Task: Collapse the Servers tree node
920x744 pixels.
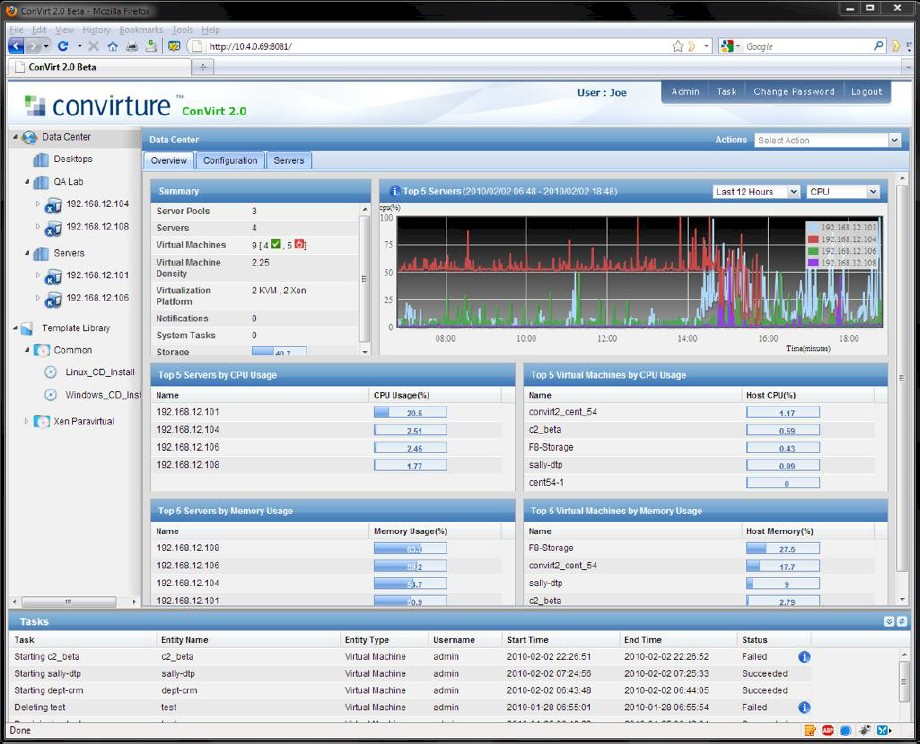Action: 27,253
